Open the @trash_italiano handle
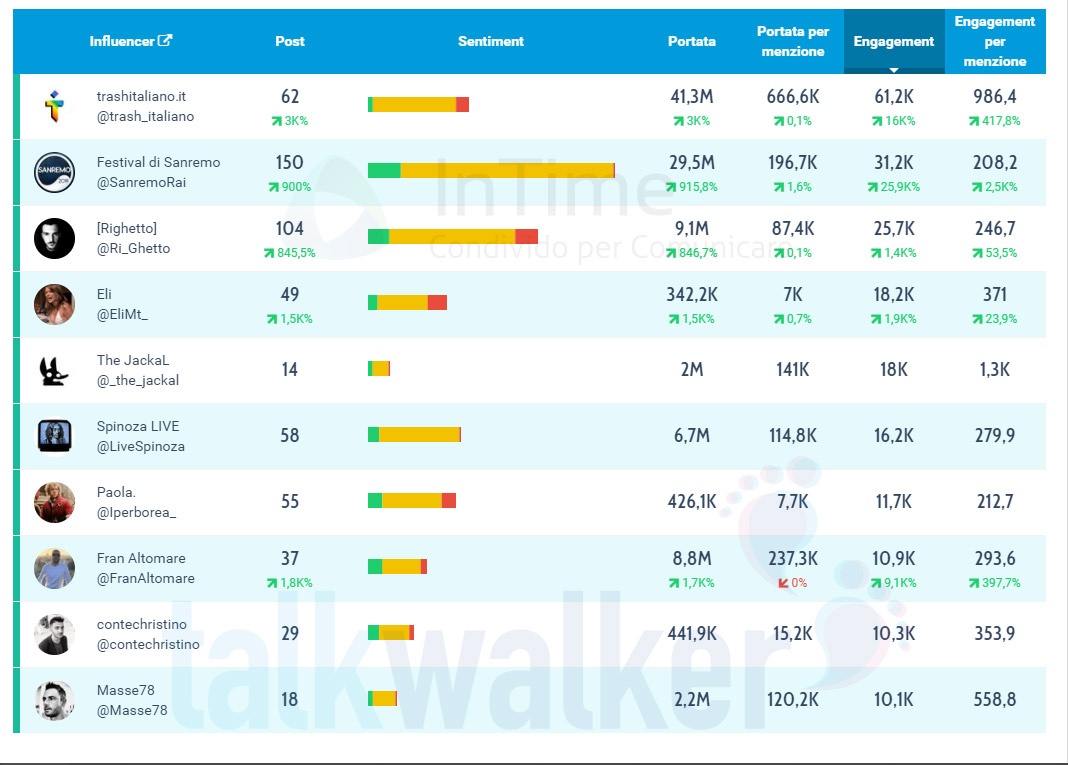Image resolution: width=1068 pixels, height=765 pixels. click(145, 116)
